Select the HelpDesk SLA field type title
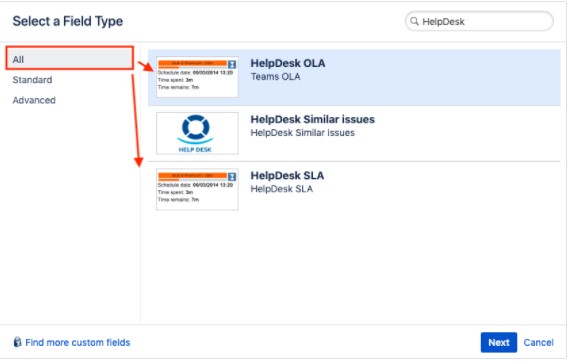The image size is (569, 361). (287, 176)
